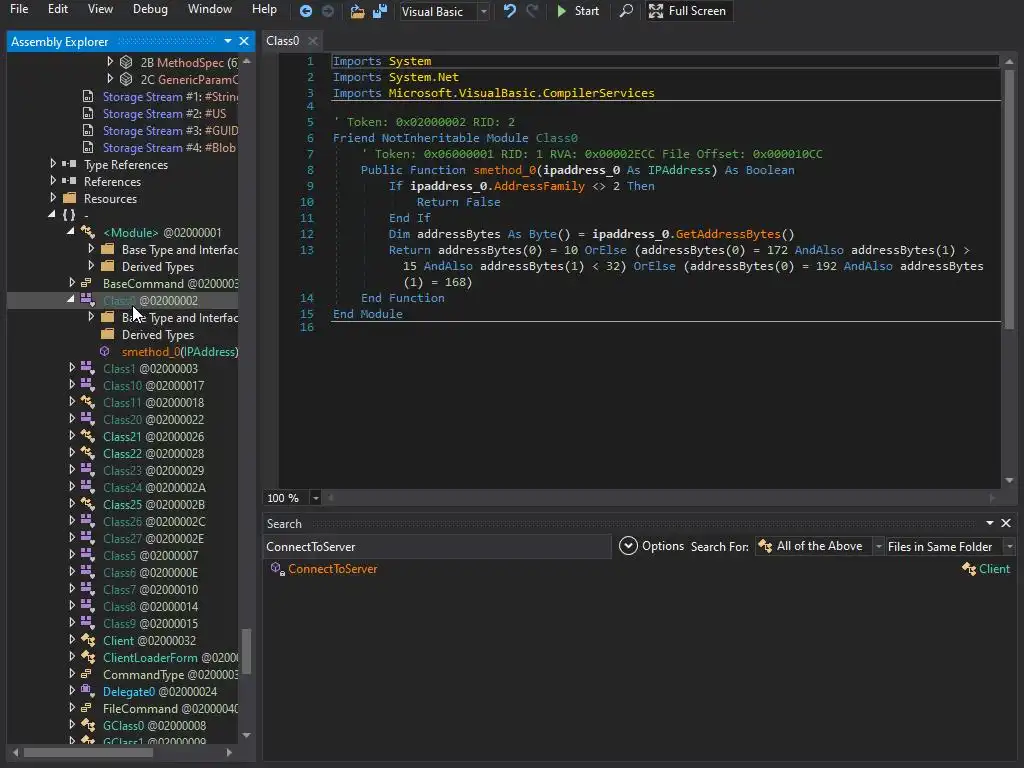Click the search text input field

click(436, 547)
